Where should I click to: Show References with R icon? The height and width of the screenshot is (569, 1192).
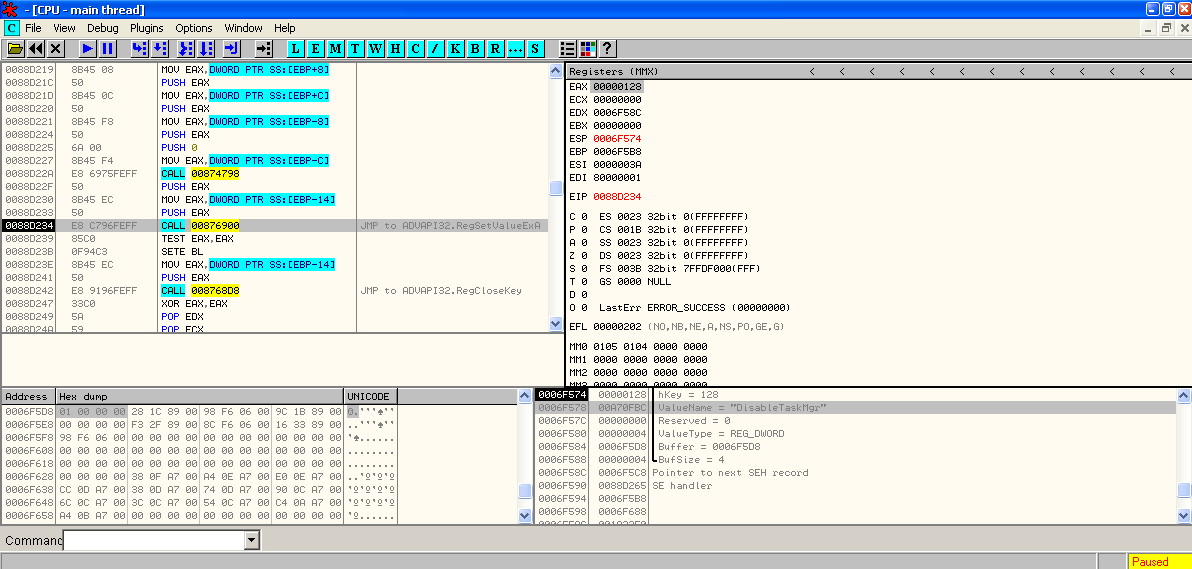(x=495, y=49)
